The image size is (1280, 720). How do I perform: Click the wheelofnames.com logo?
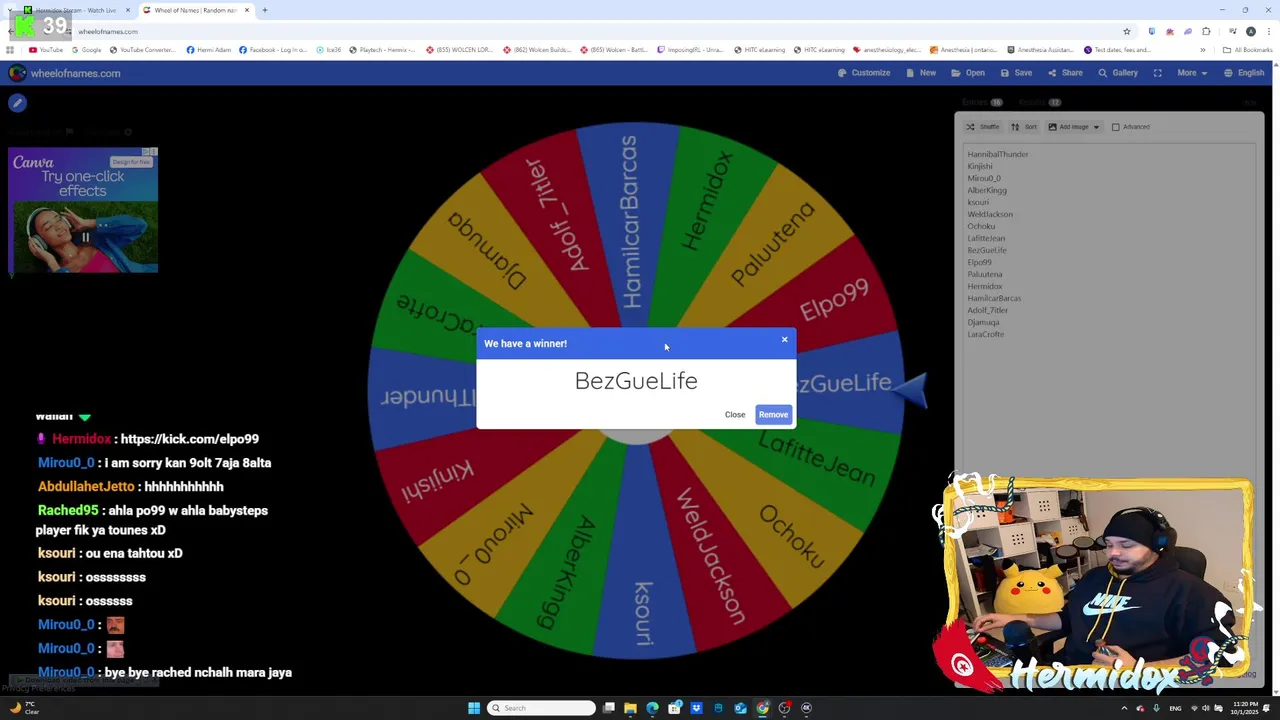[x=64, y=73]
